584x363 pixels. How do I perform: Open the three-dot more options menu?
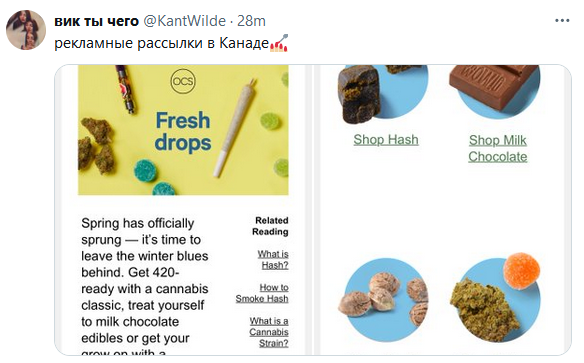562,20
